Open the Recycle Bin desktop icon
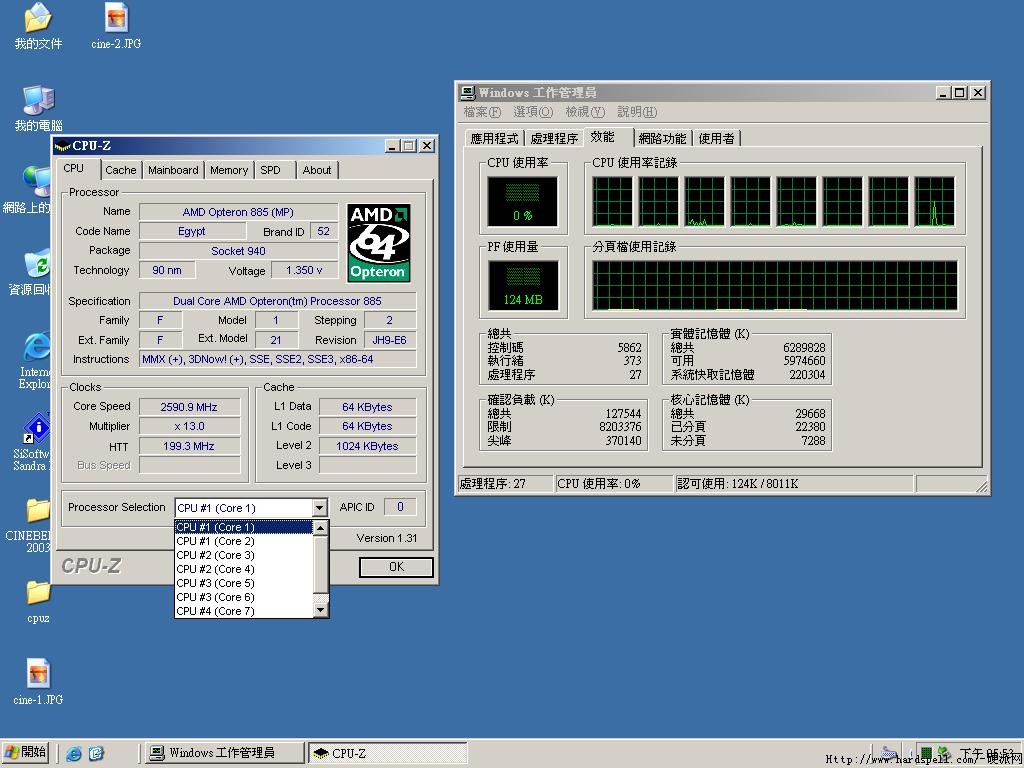1024x768 pixels. coord(38,265)
